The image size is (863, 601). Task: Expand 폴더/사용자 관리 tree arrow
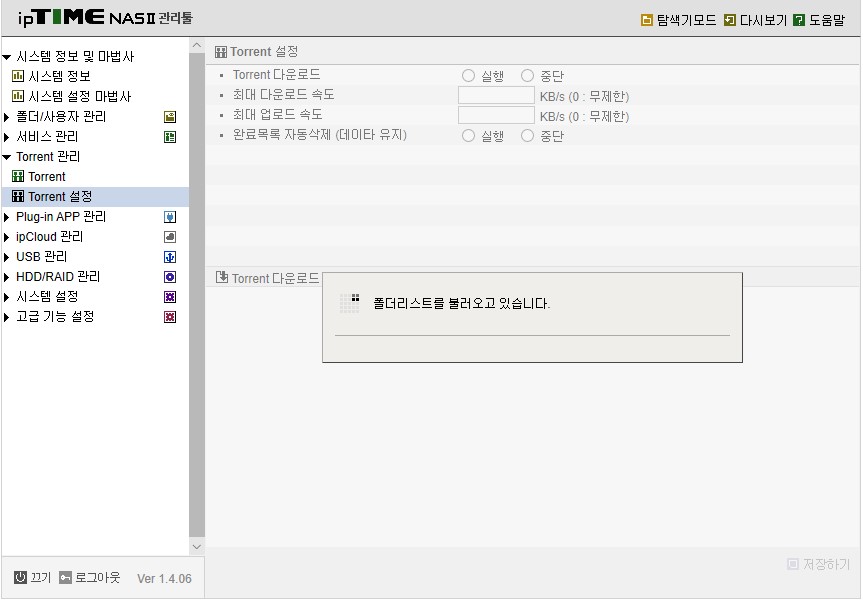(x=7, y=117)
